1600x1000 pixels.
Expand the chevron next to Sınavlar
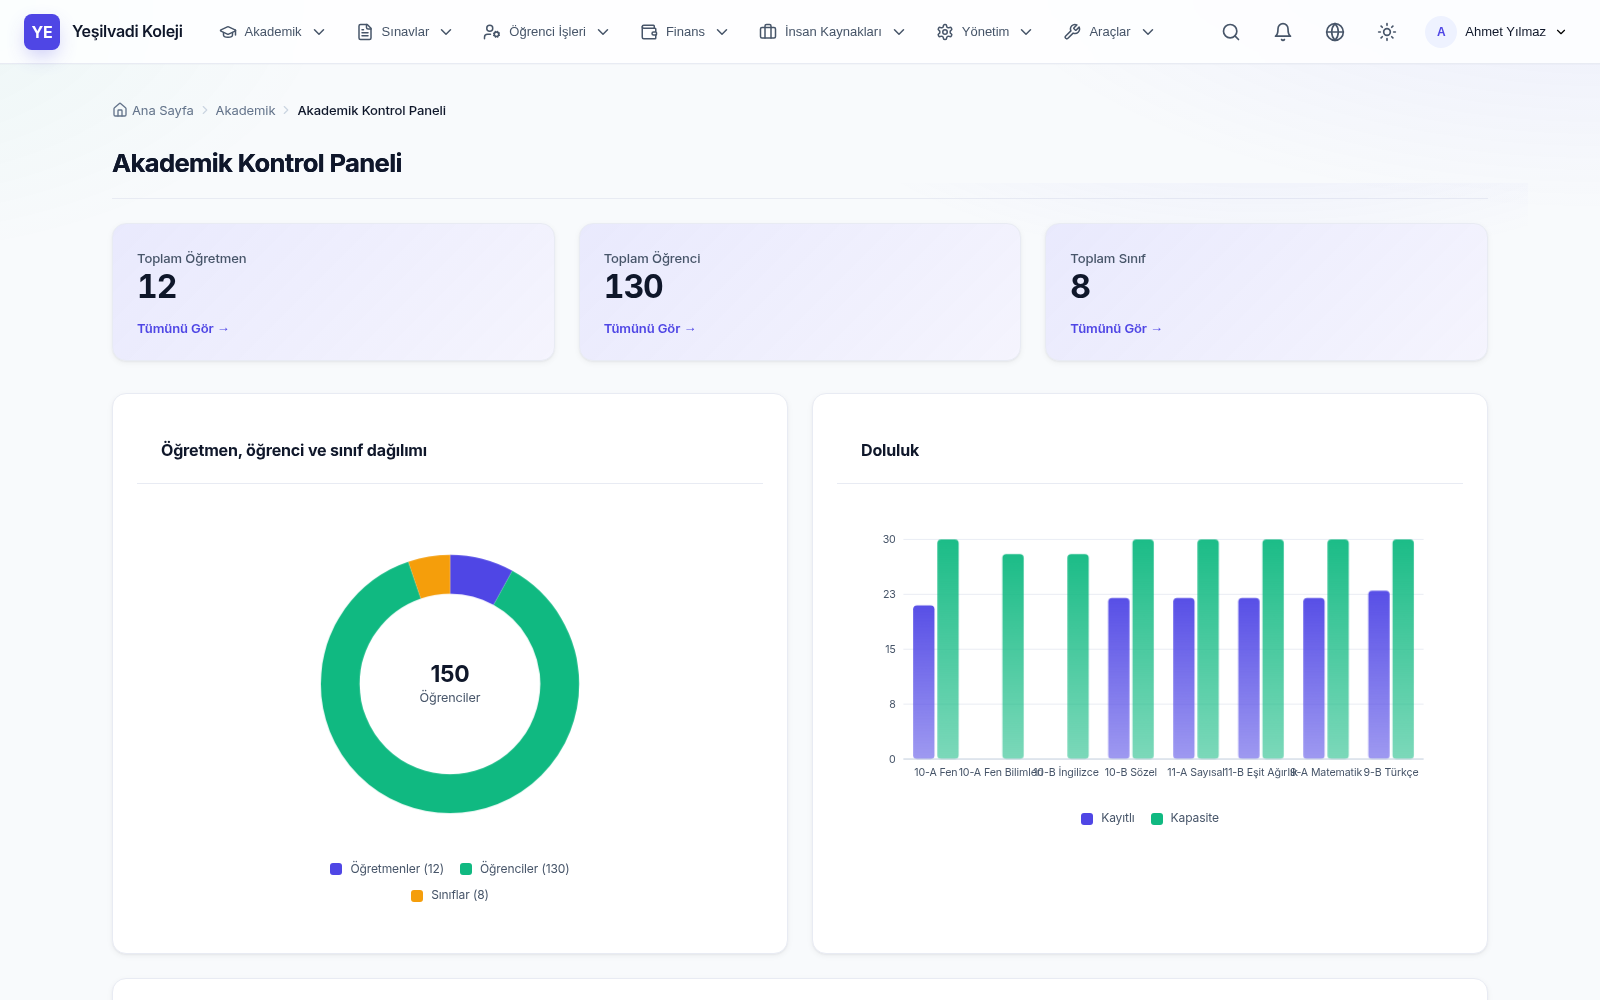coord(446,32)
